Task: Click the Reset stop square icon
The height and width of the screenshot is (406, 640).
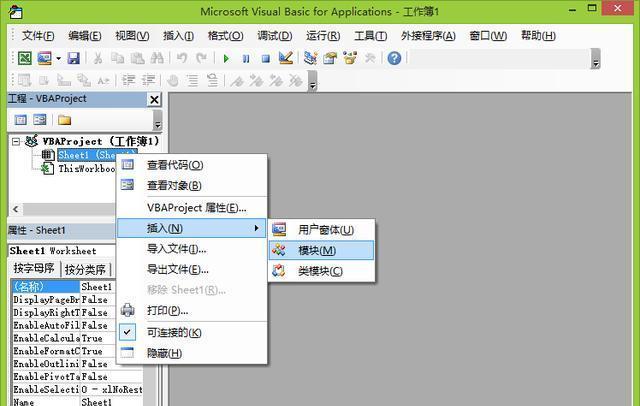Action: tap(265, 58)
